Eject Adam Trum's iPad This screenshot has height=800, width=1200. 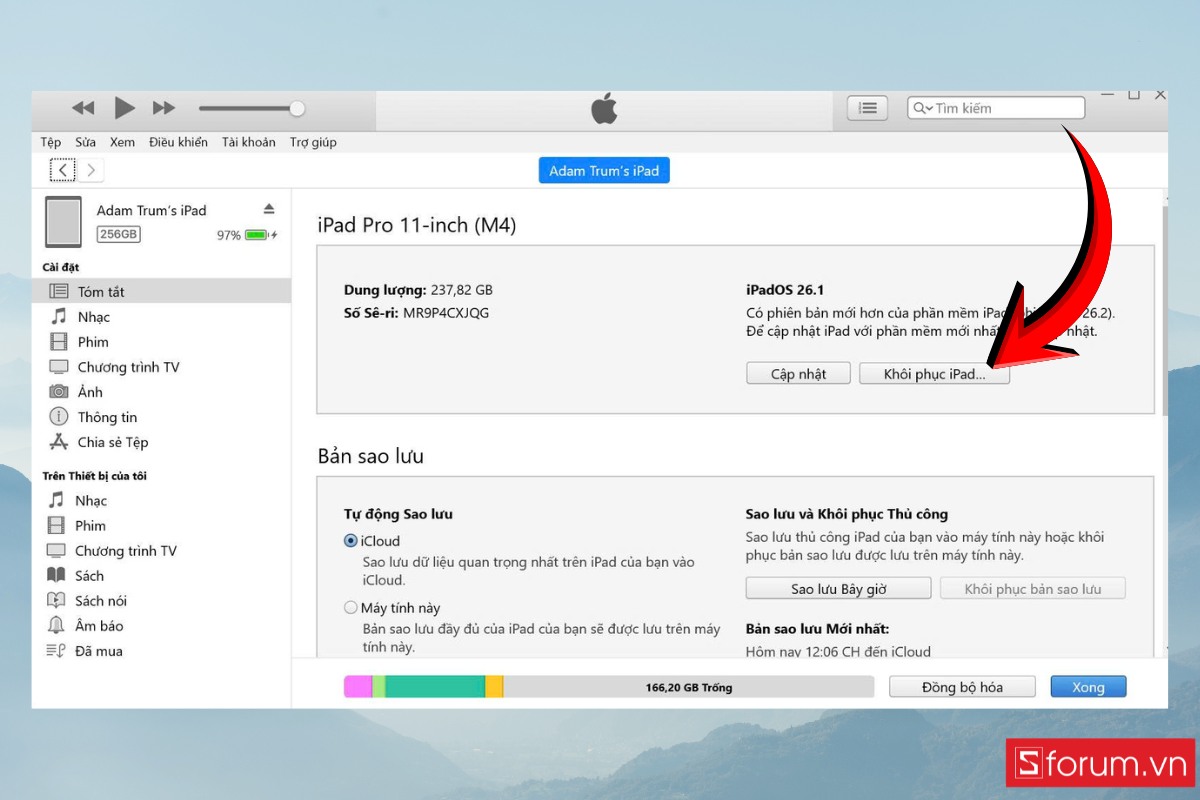[x=269, y=209]
